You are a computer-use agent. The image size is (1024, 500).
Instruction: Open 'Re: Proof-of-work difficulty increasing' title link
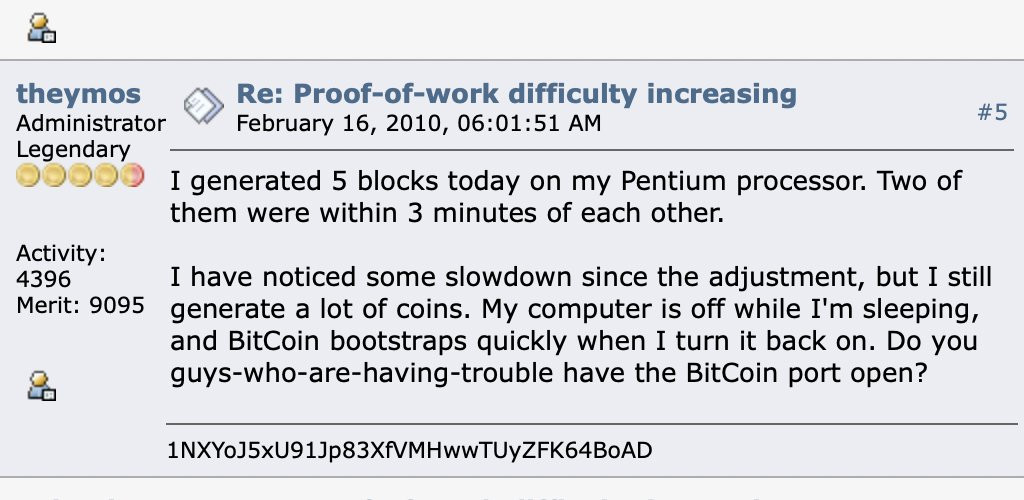click(516, 94)
